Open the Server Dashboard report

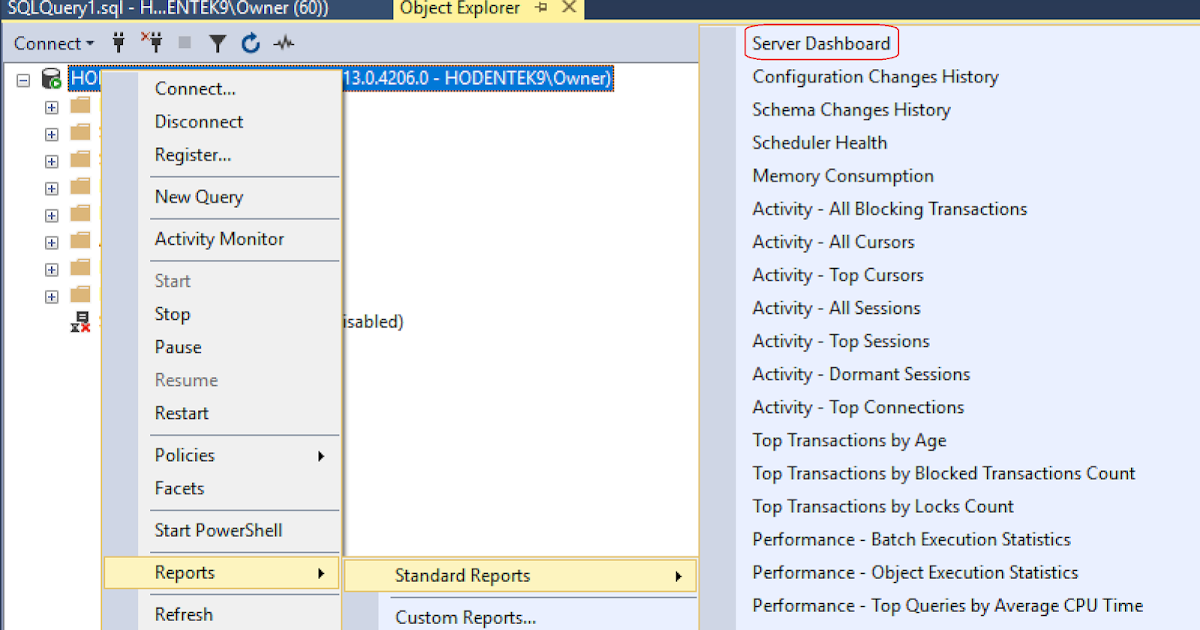click(821, 43)
